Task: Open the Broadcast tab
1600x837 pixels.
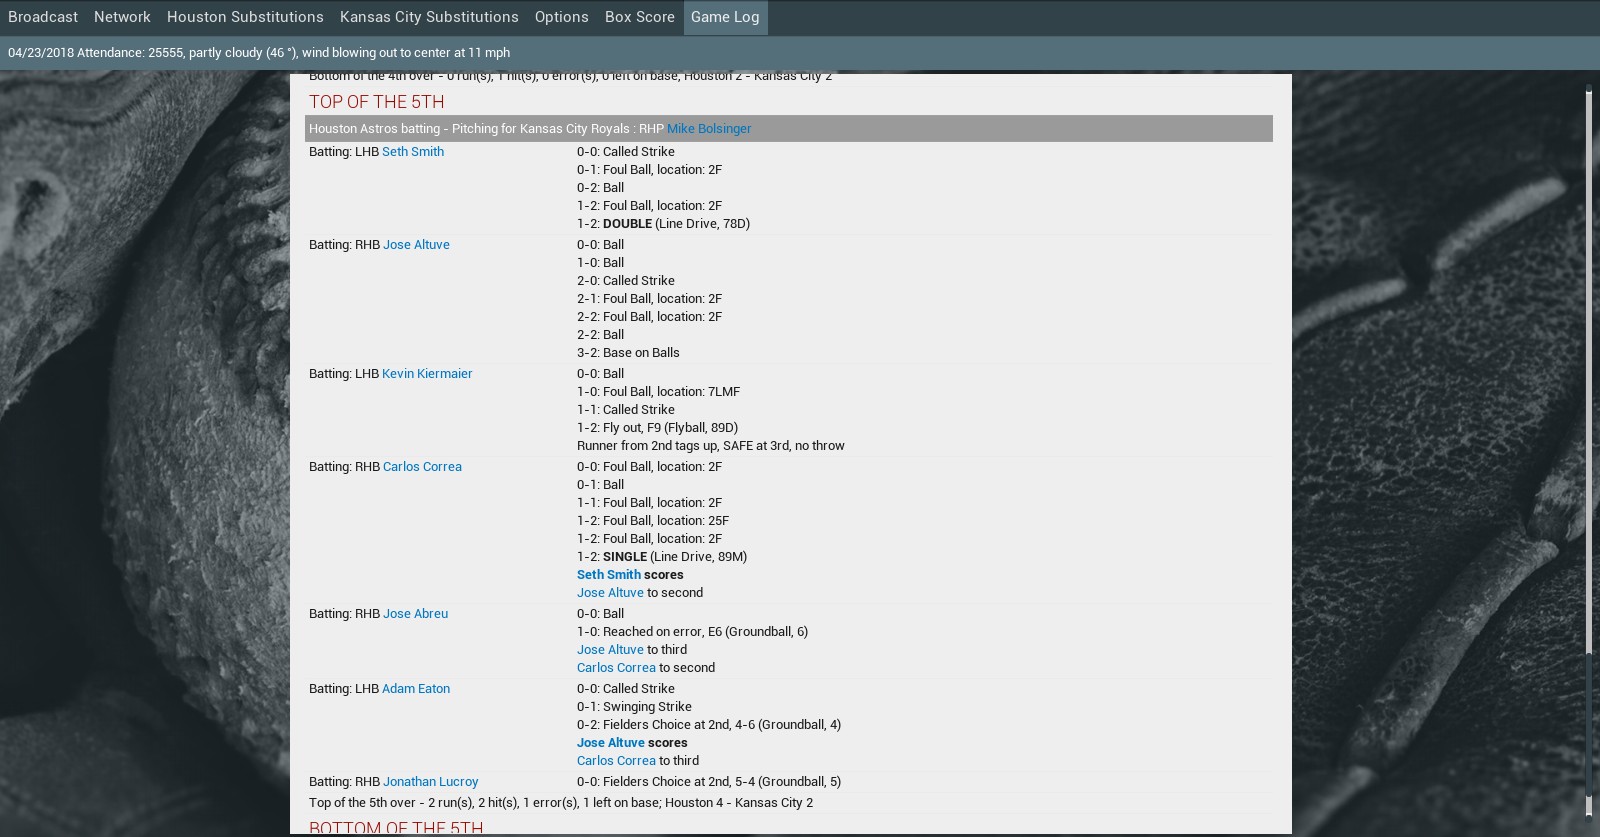Action: coord(43,17)
